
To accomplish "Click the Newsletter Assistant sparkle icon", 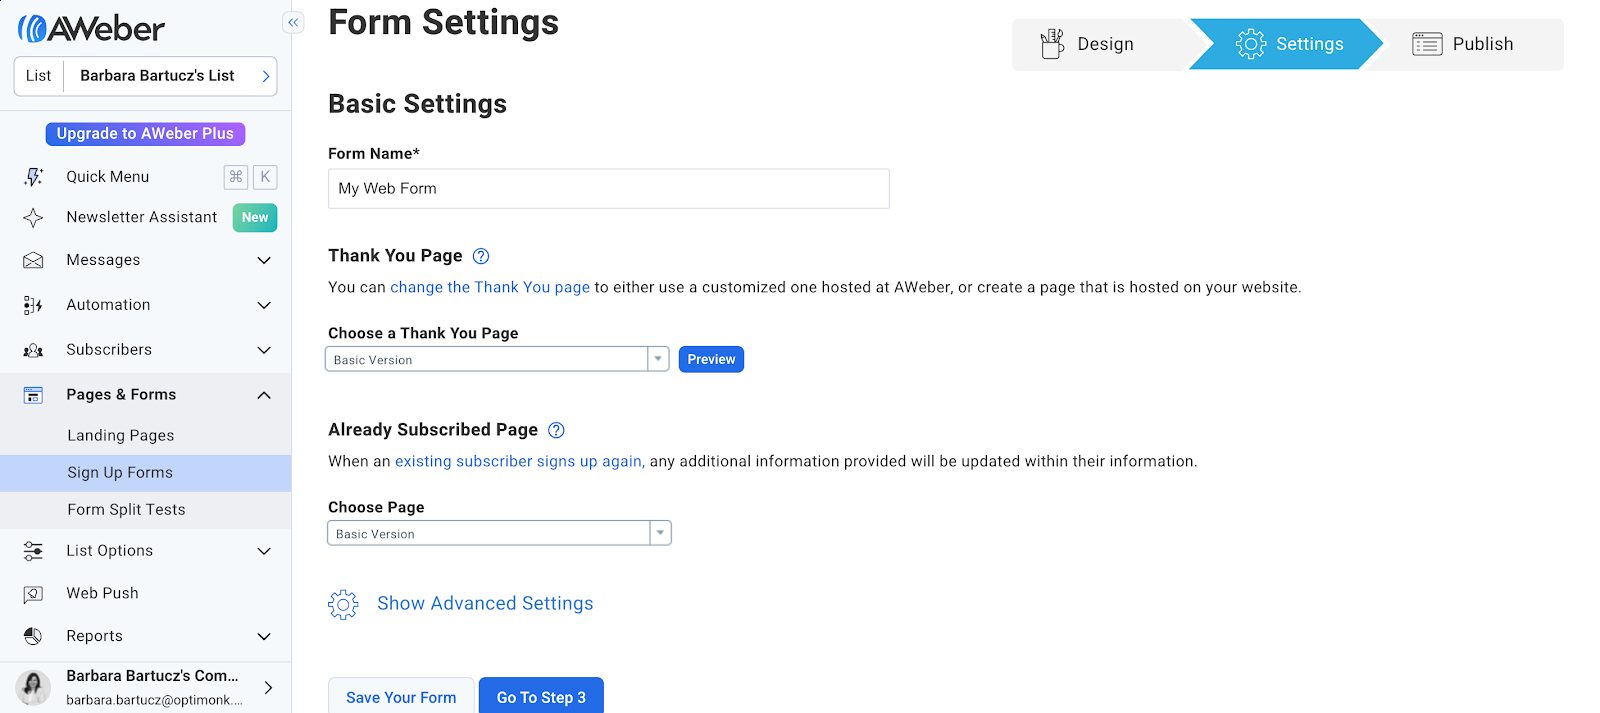I will [x=33, y=218].
